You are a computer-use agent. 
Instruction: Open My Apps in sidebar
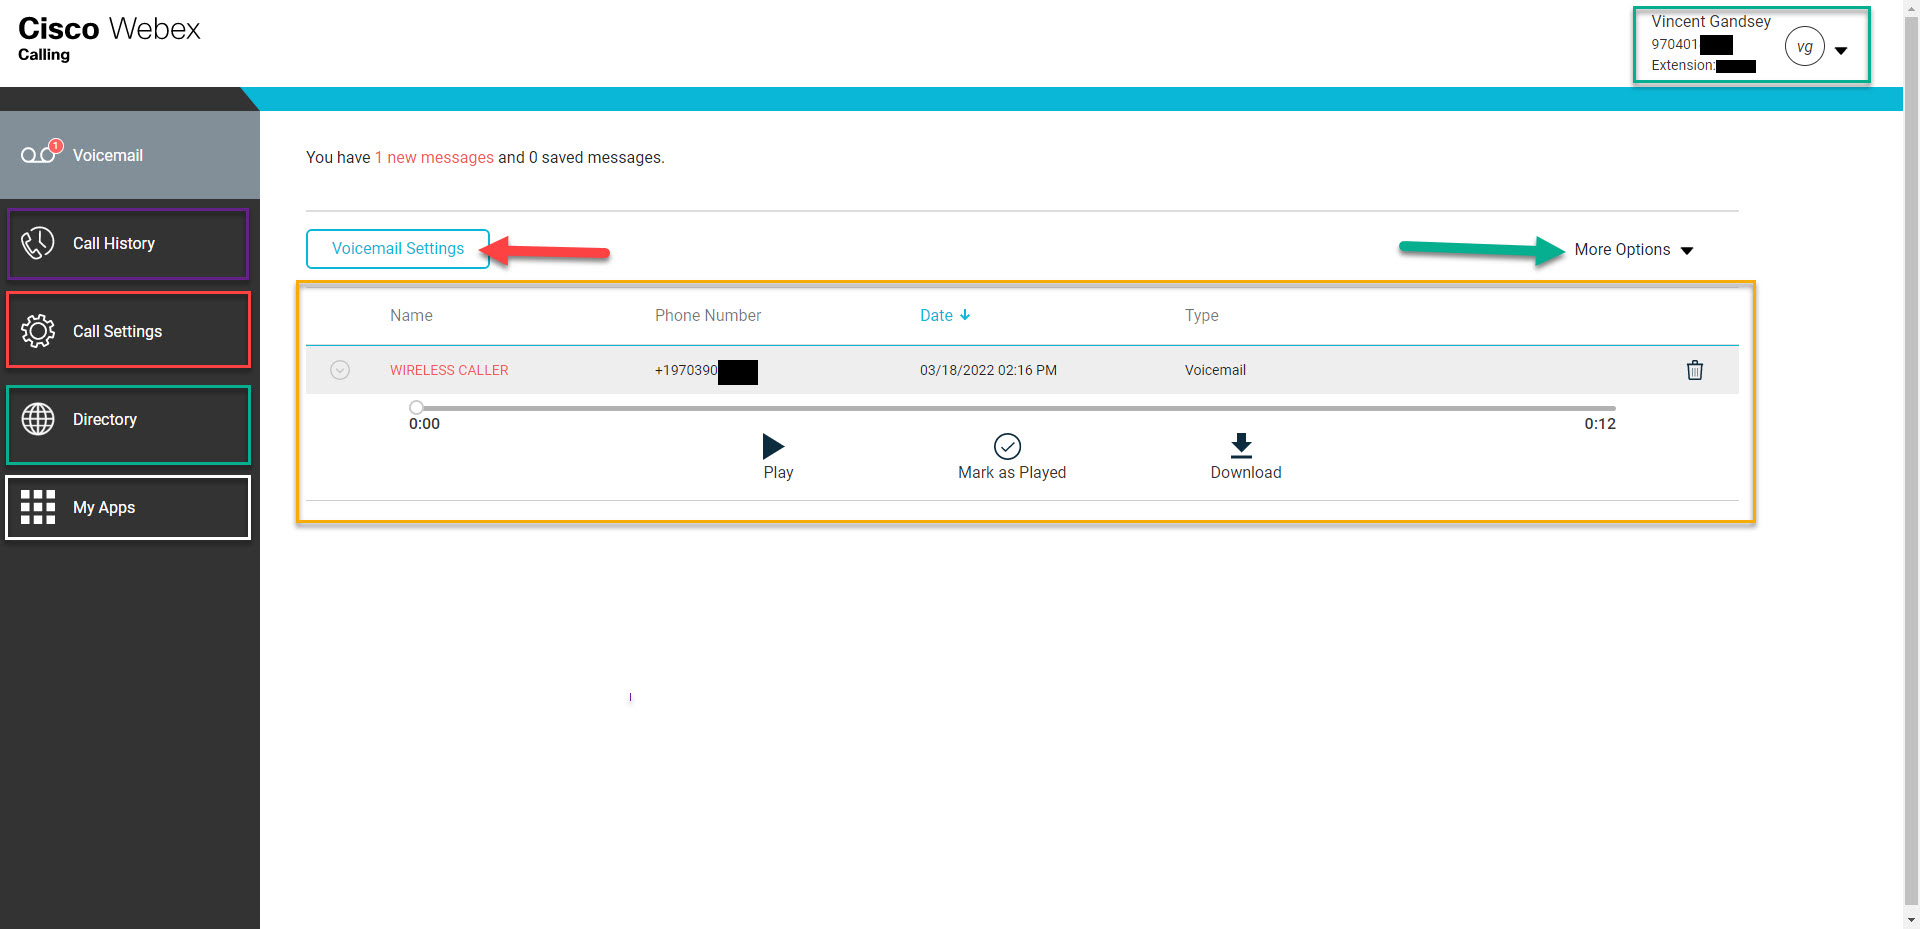pyautogui.click(x=128, y=507)
